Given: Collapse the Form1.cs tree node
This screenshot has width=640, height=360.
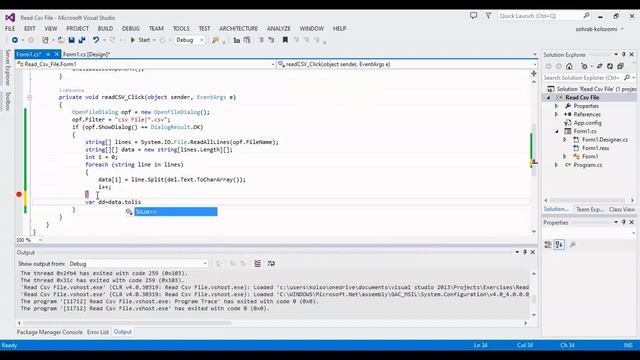Looking at the screenshot, I should click(557, 131).
